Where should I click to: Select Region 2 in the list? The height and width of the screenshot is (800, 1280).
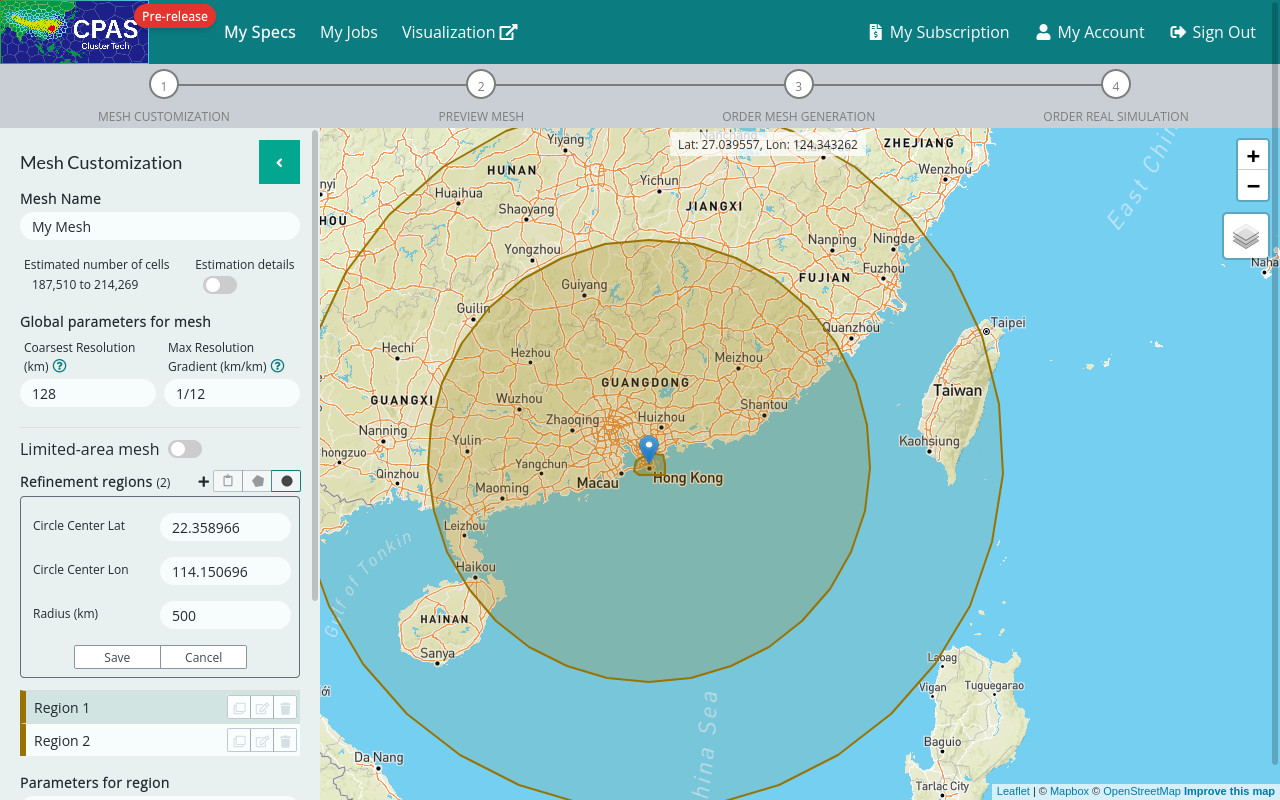[x=160, y=740]
